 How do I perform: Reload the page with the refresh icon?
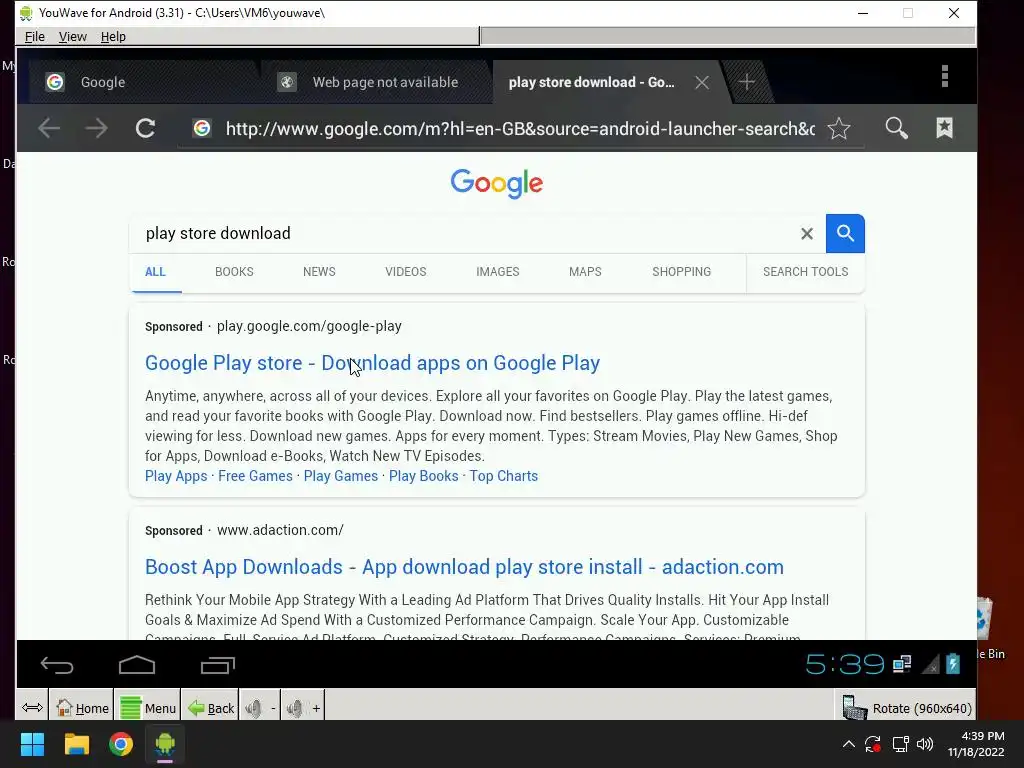(145, 128)
